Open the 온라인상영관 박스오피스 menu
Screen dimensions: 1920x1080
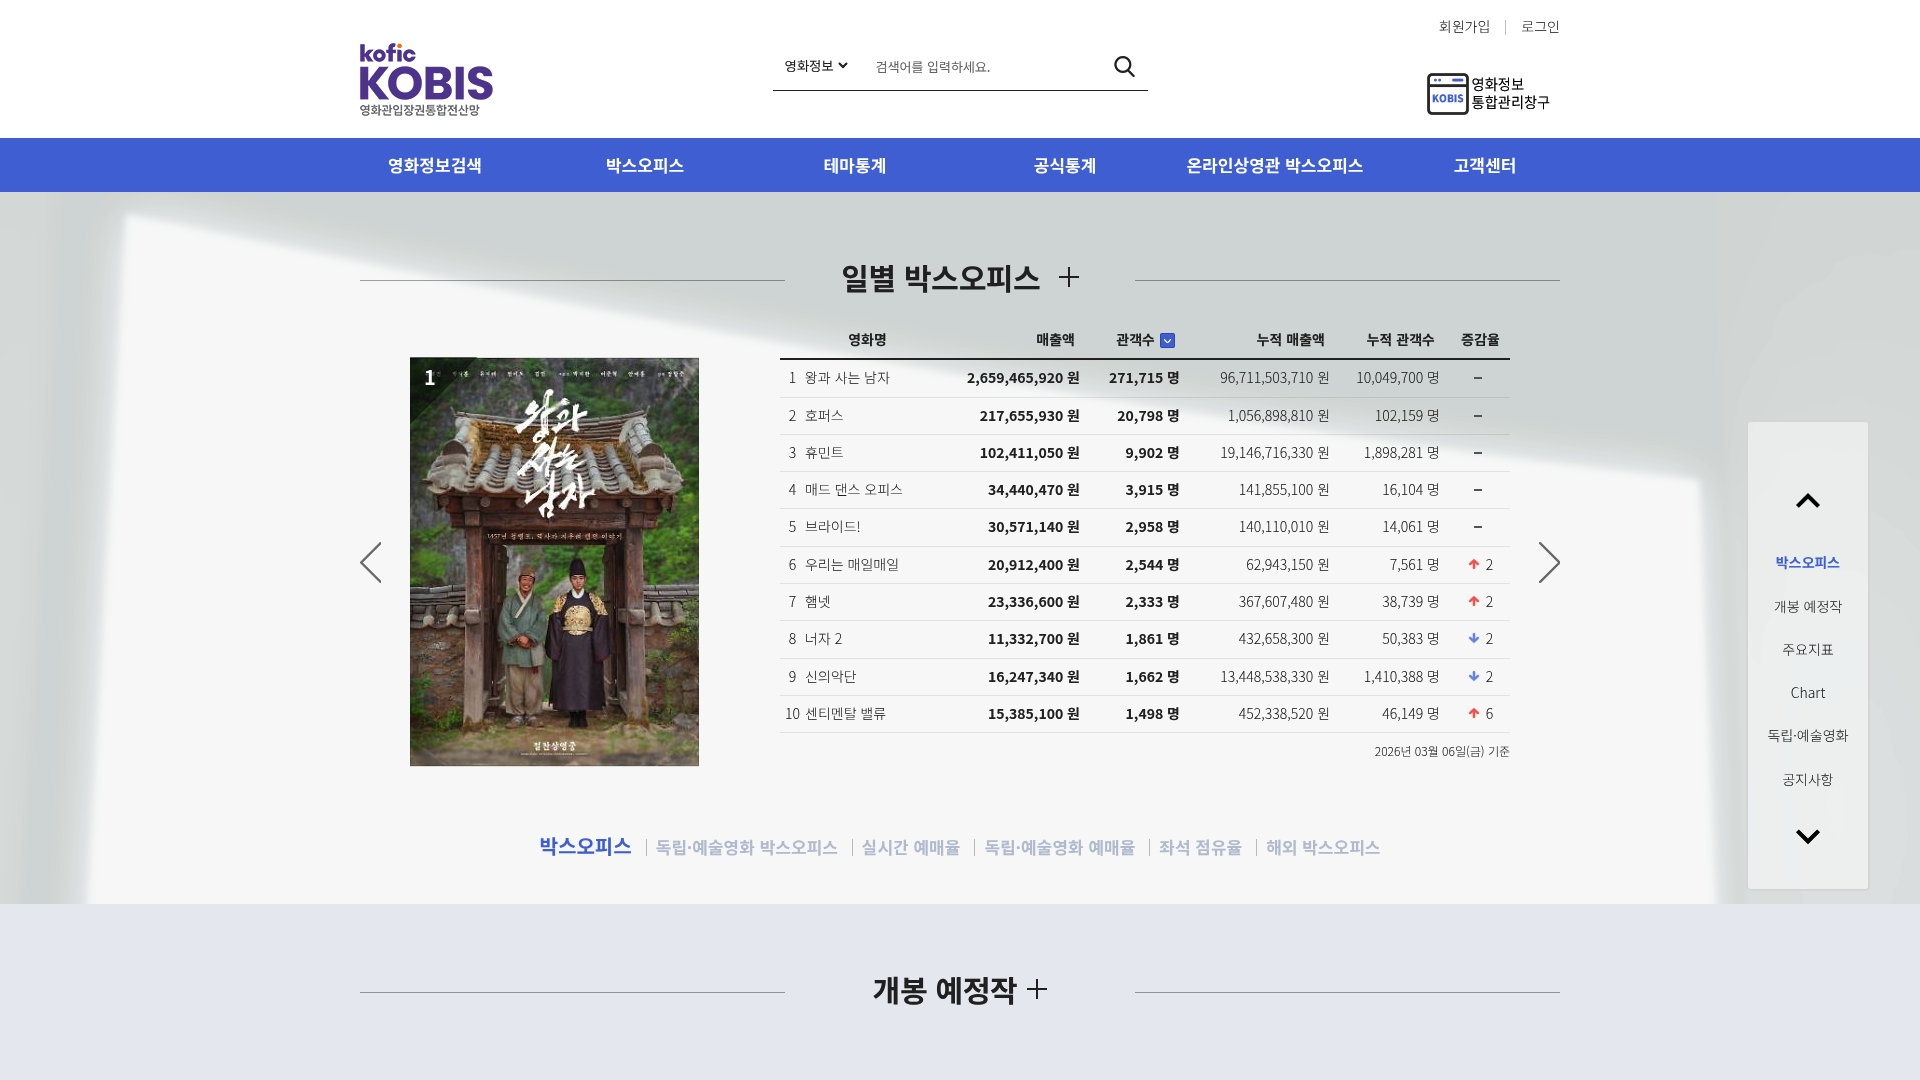1275,165
